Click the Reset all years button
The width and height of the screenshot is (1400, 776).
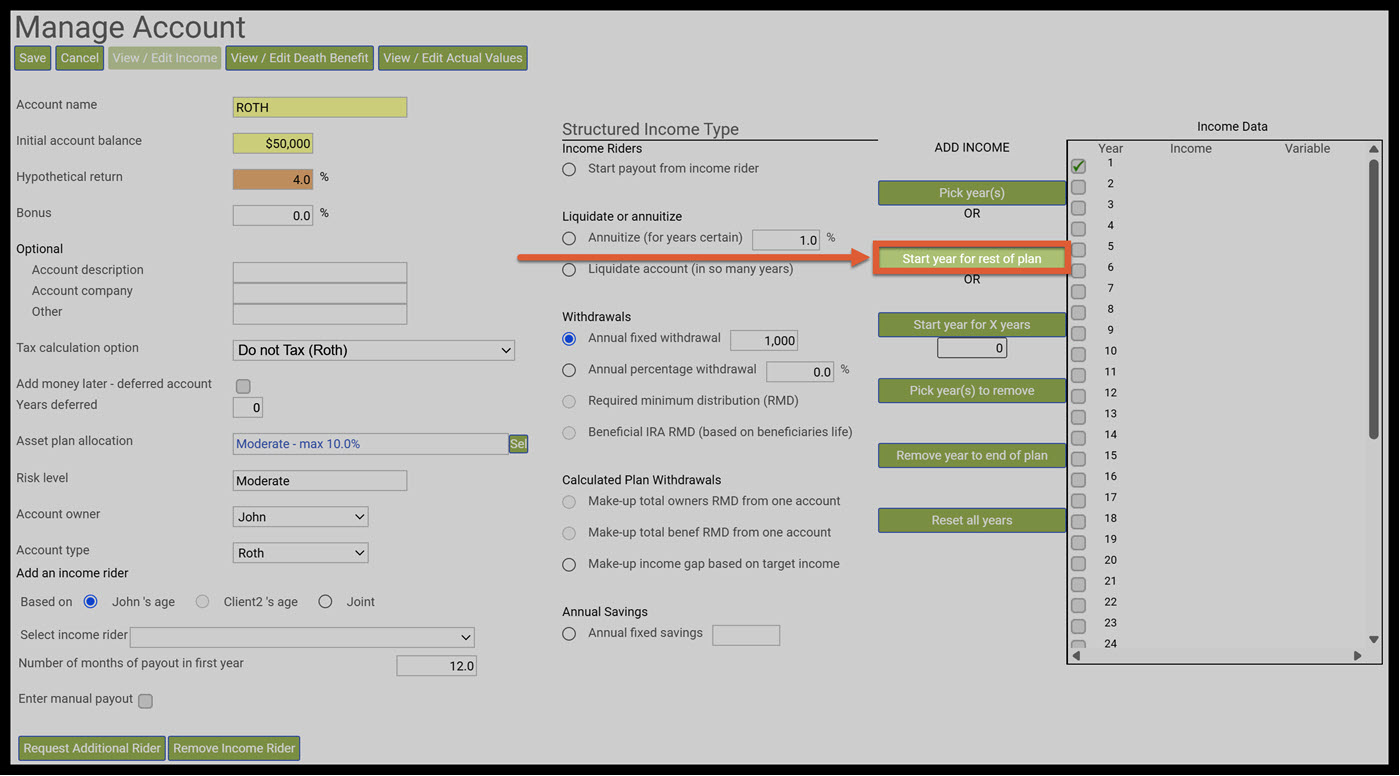click(972, 520)
